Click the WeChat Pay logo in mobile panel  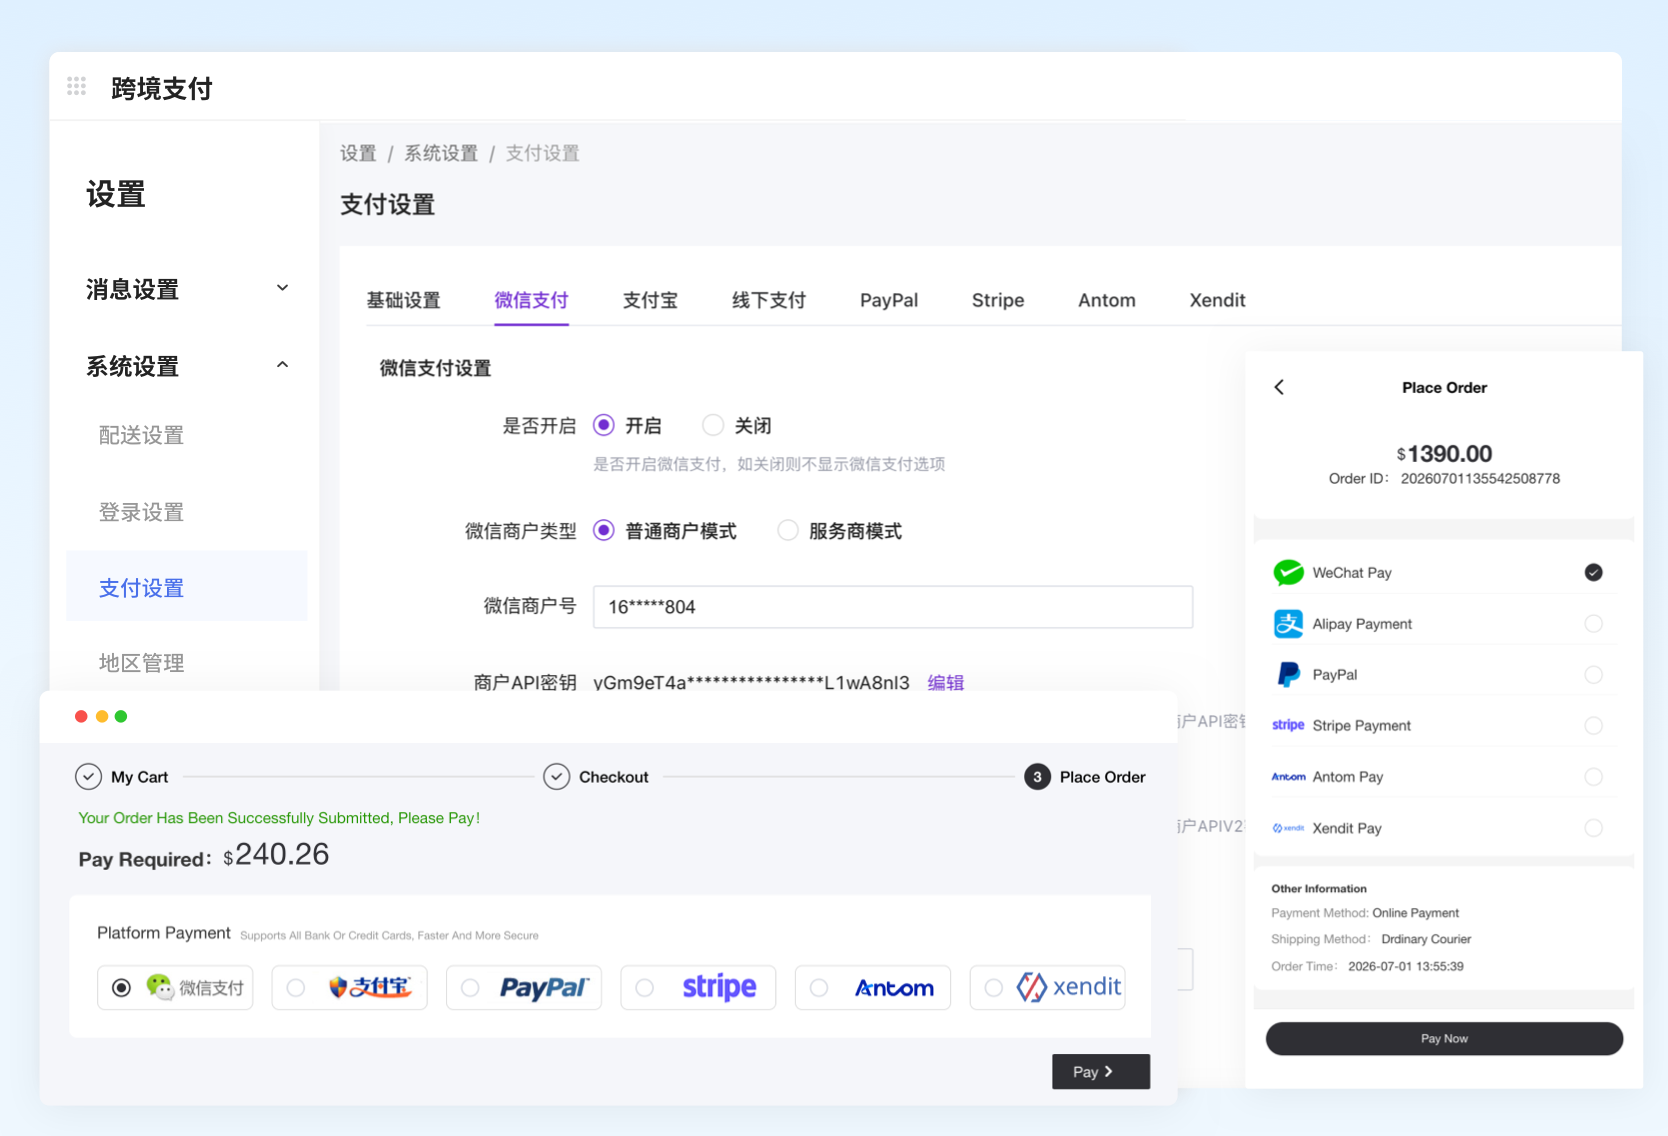click(x=1288, y=572)
